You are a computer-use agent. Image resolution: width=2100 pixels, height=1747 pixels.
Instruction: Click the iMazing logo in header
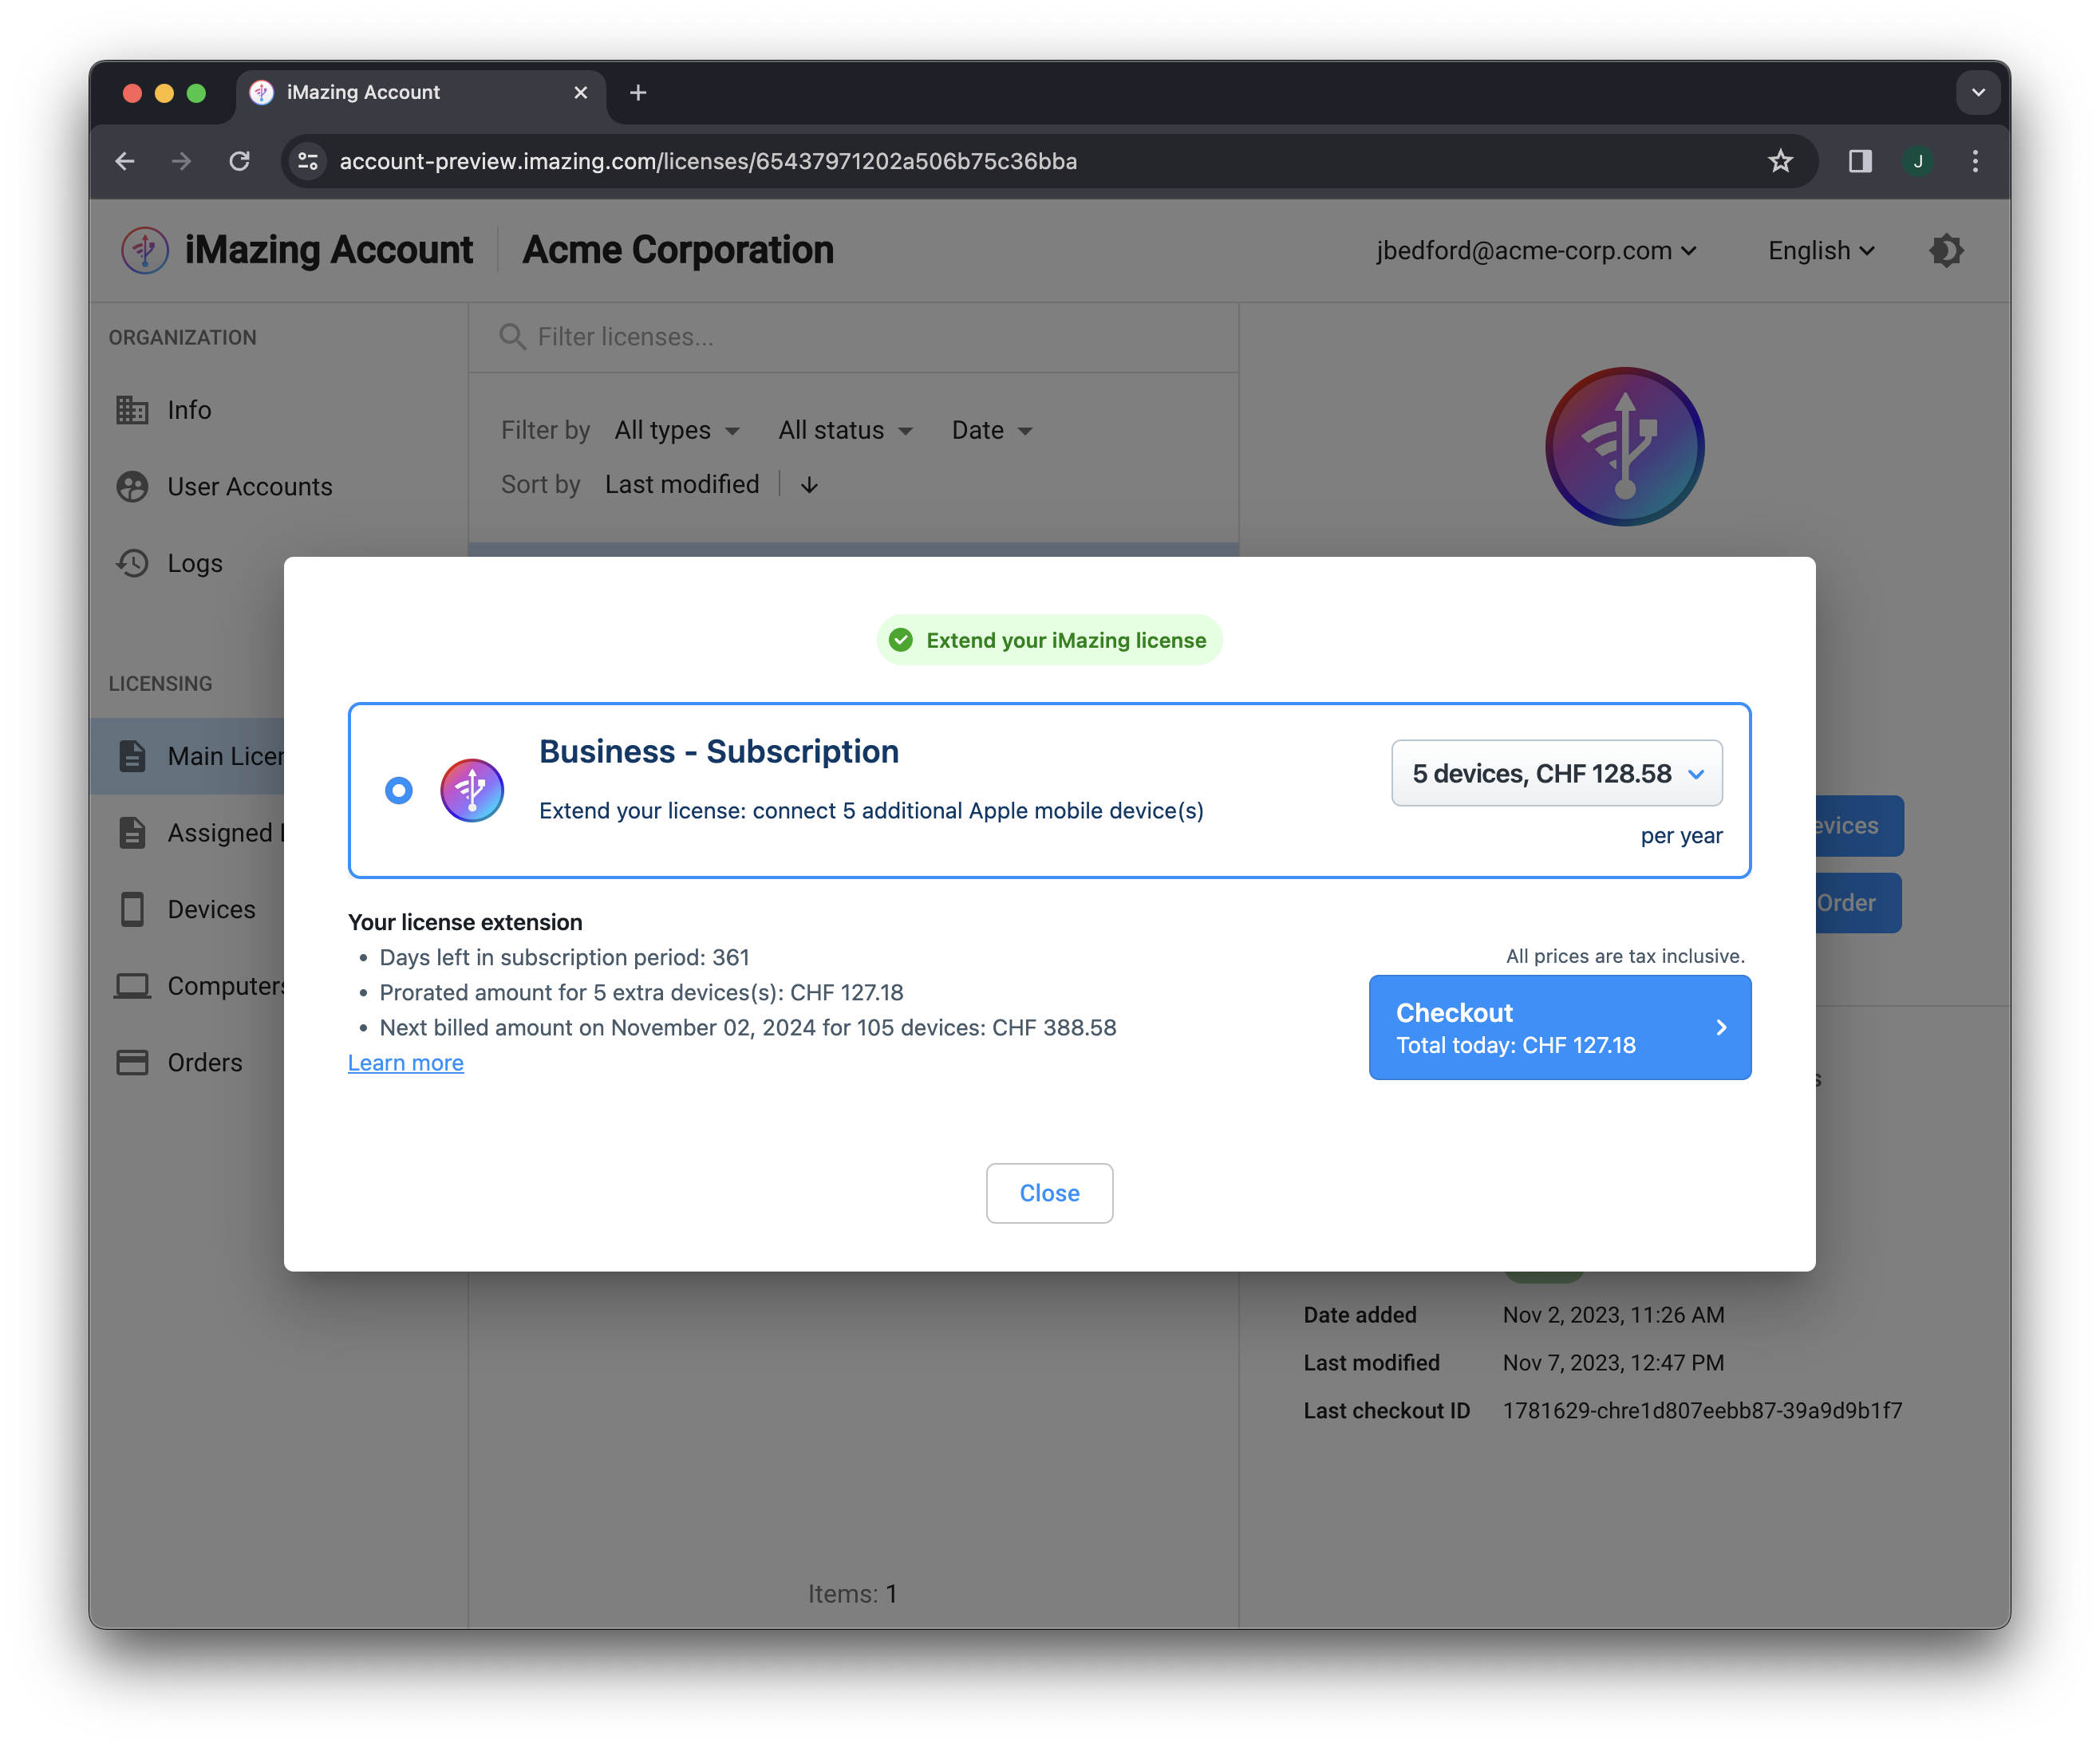[x=145, y=250]
